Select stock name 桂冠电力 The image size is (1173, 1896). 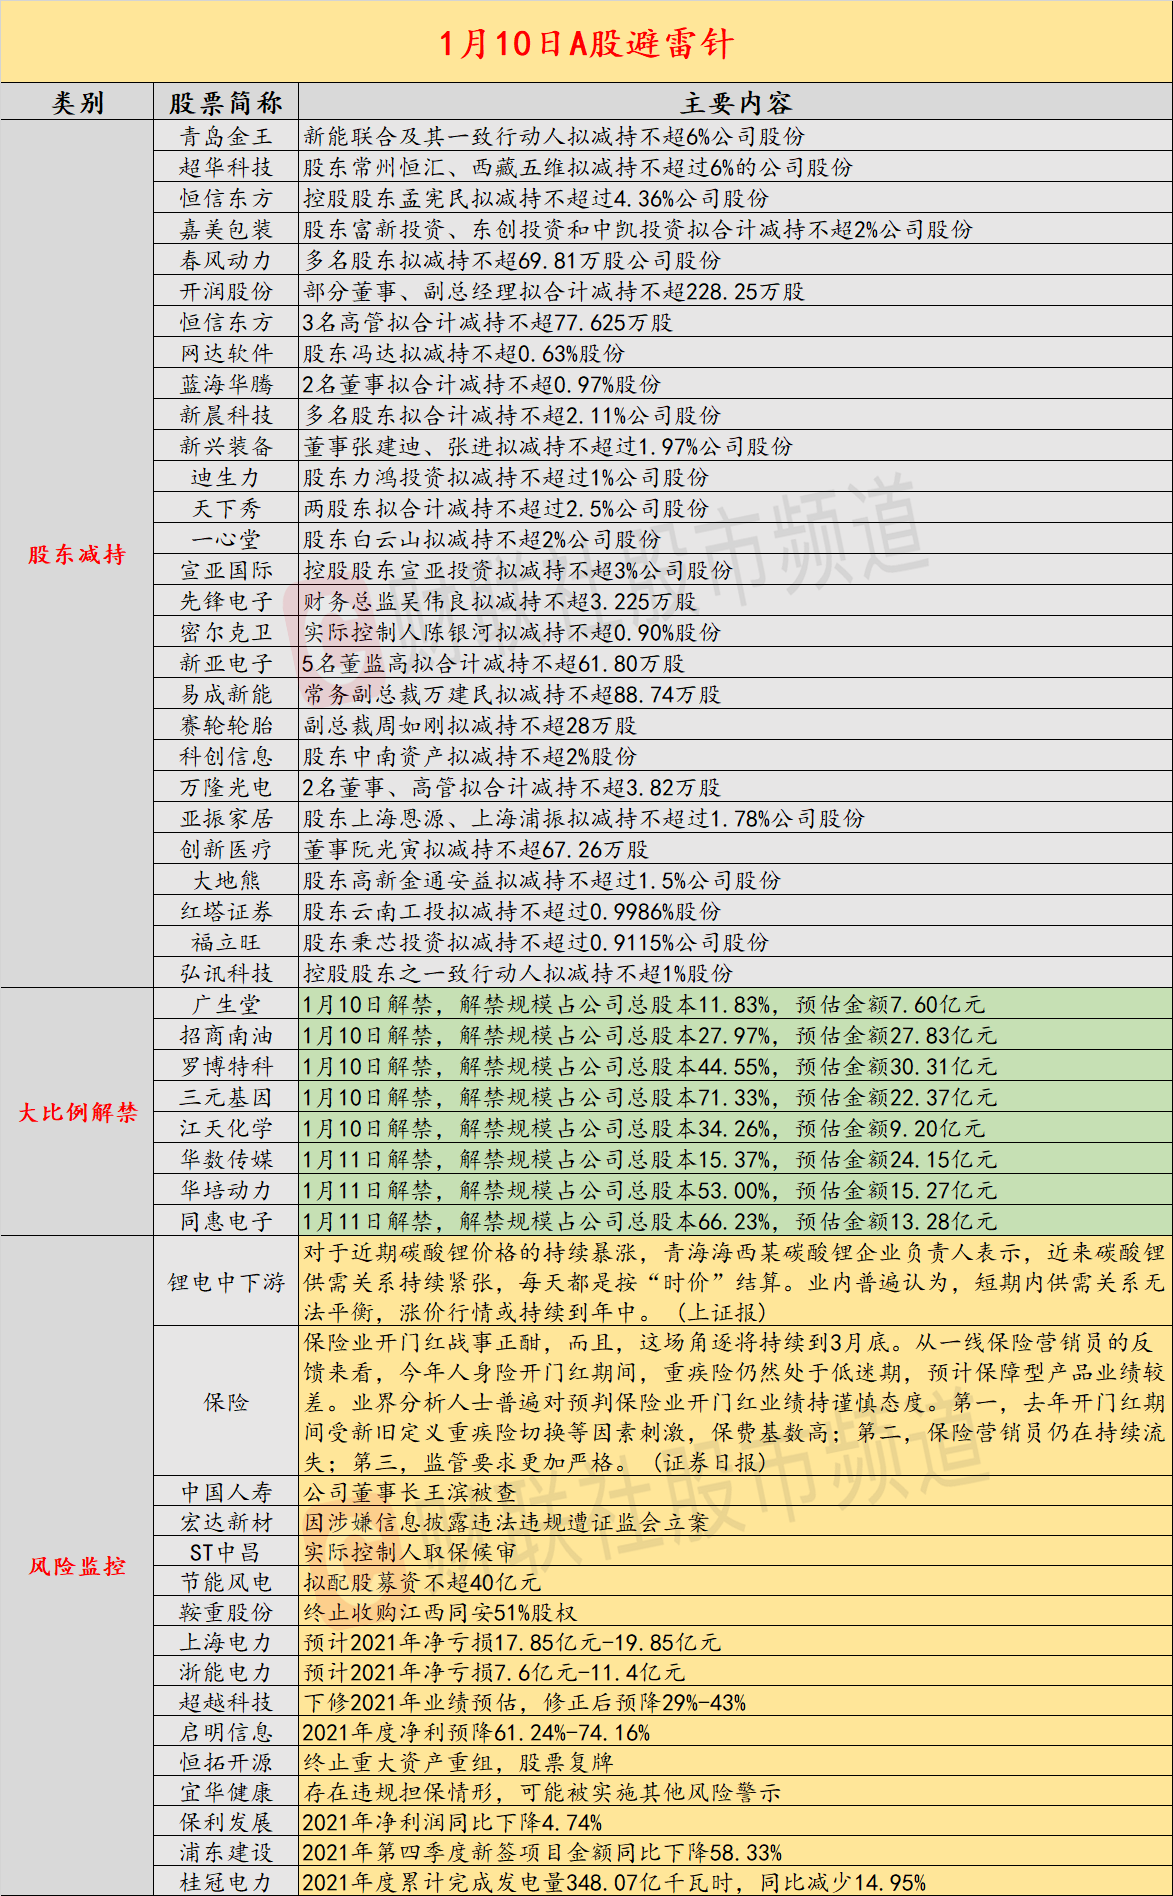tap(226, 1882)
